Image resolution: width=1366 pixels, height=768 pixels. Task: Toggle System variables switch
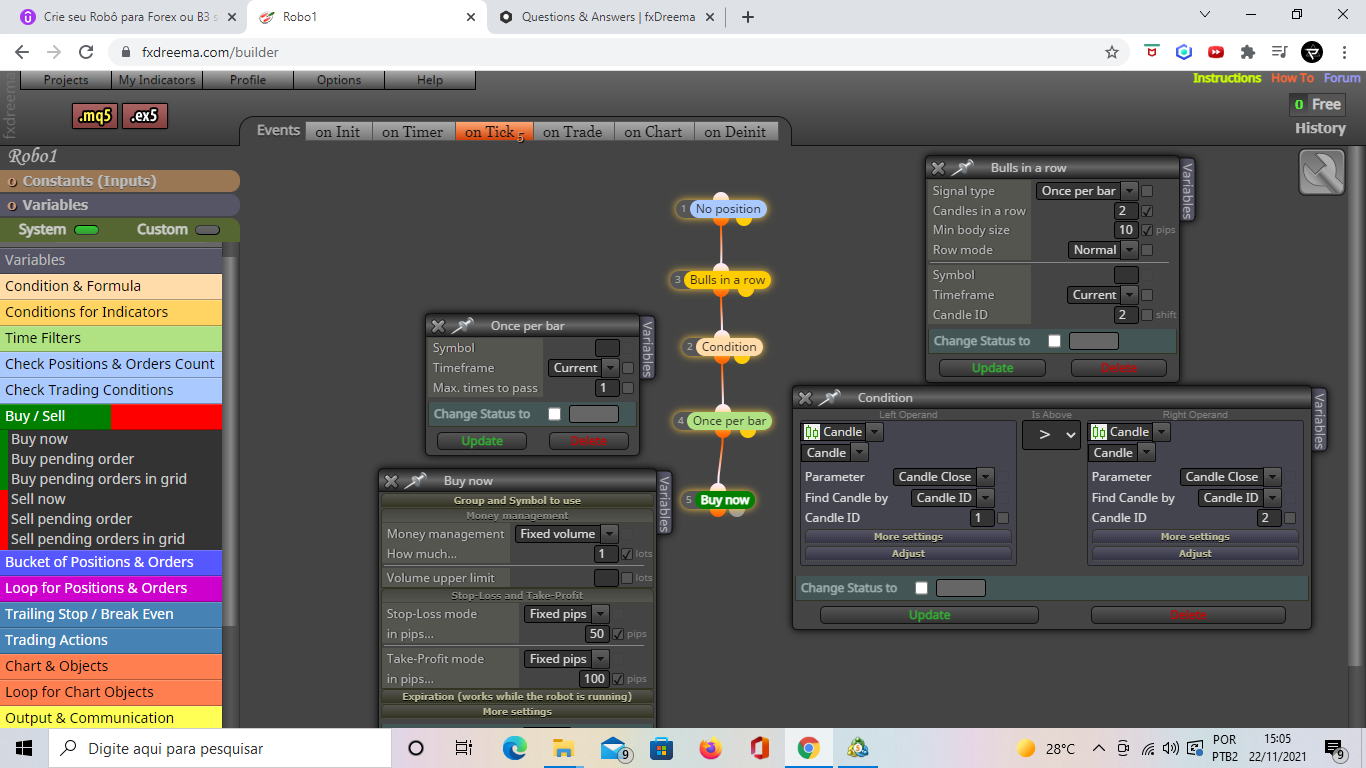point(87,230)
